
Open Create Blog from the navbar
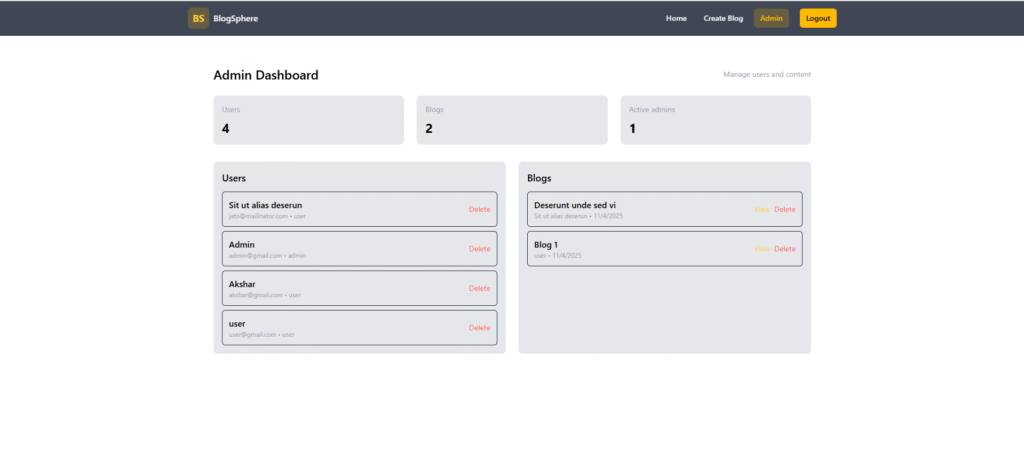[x=723, y=18]
